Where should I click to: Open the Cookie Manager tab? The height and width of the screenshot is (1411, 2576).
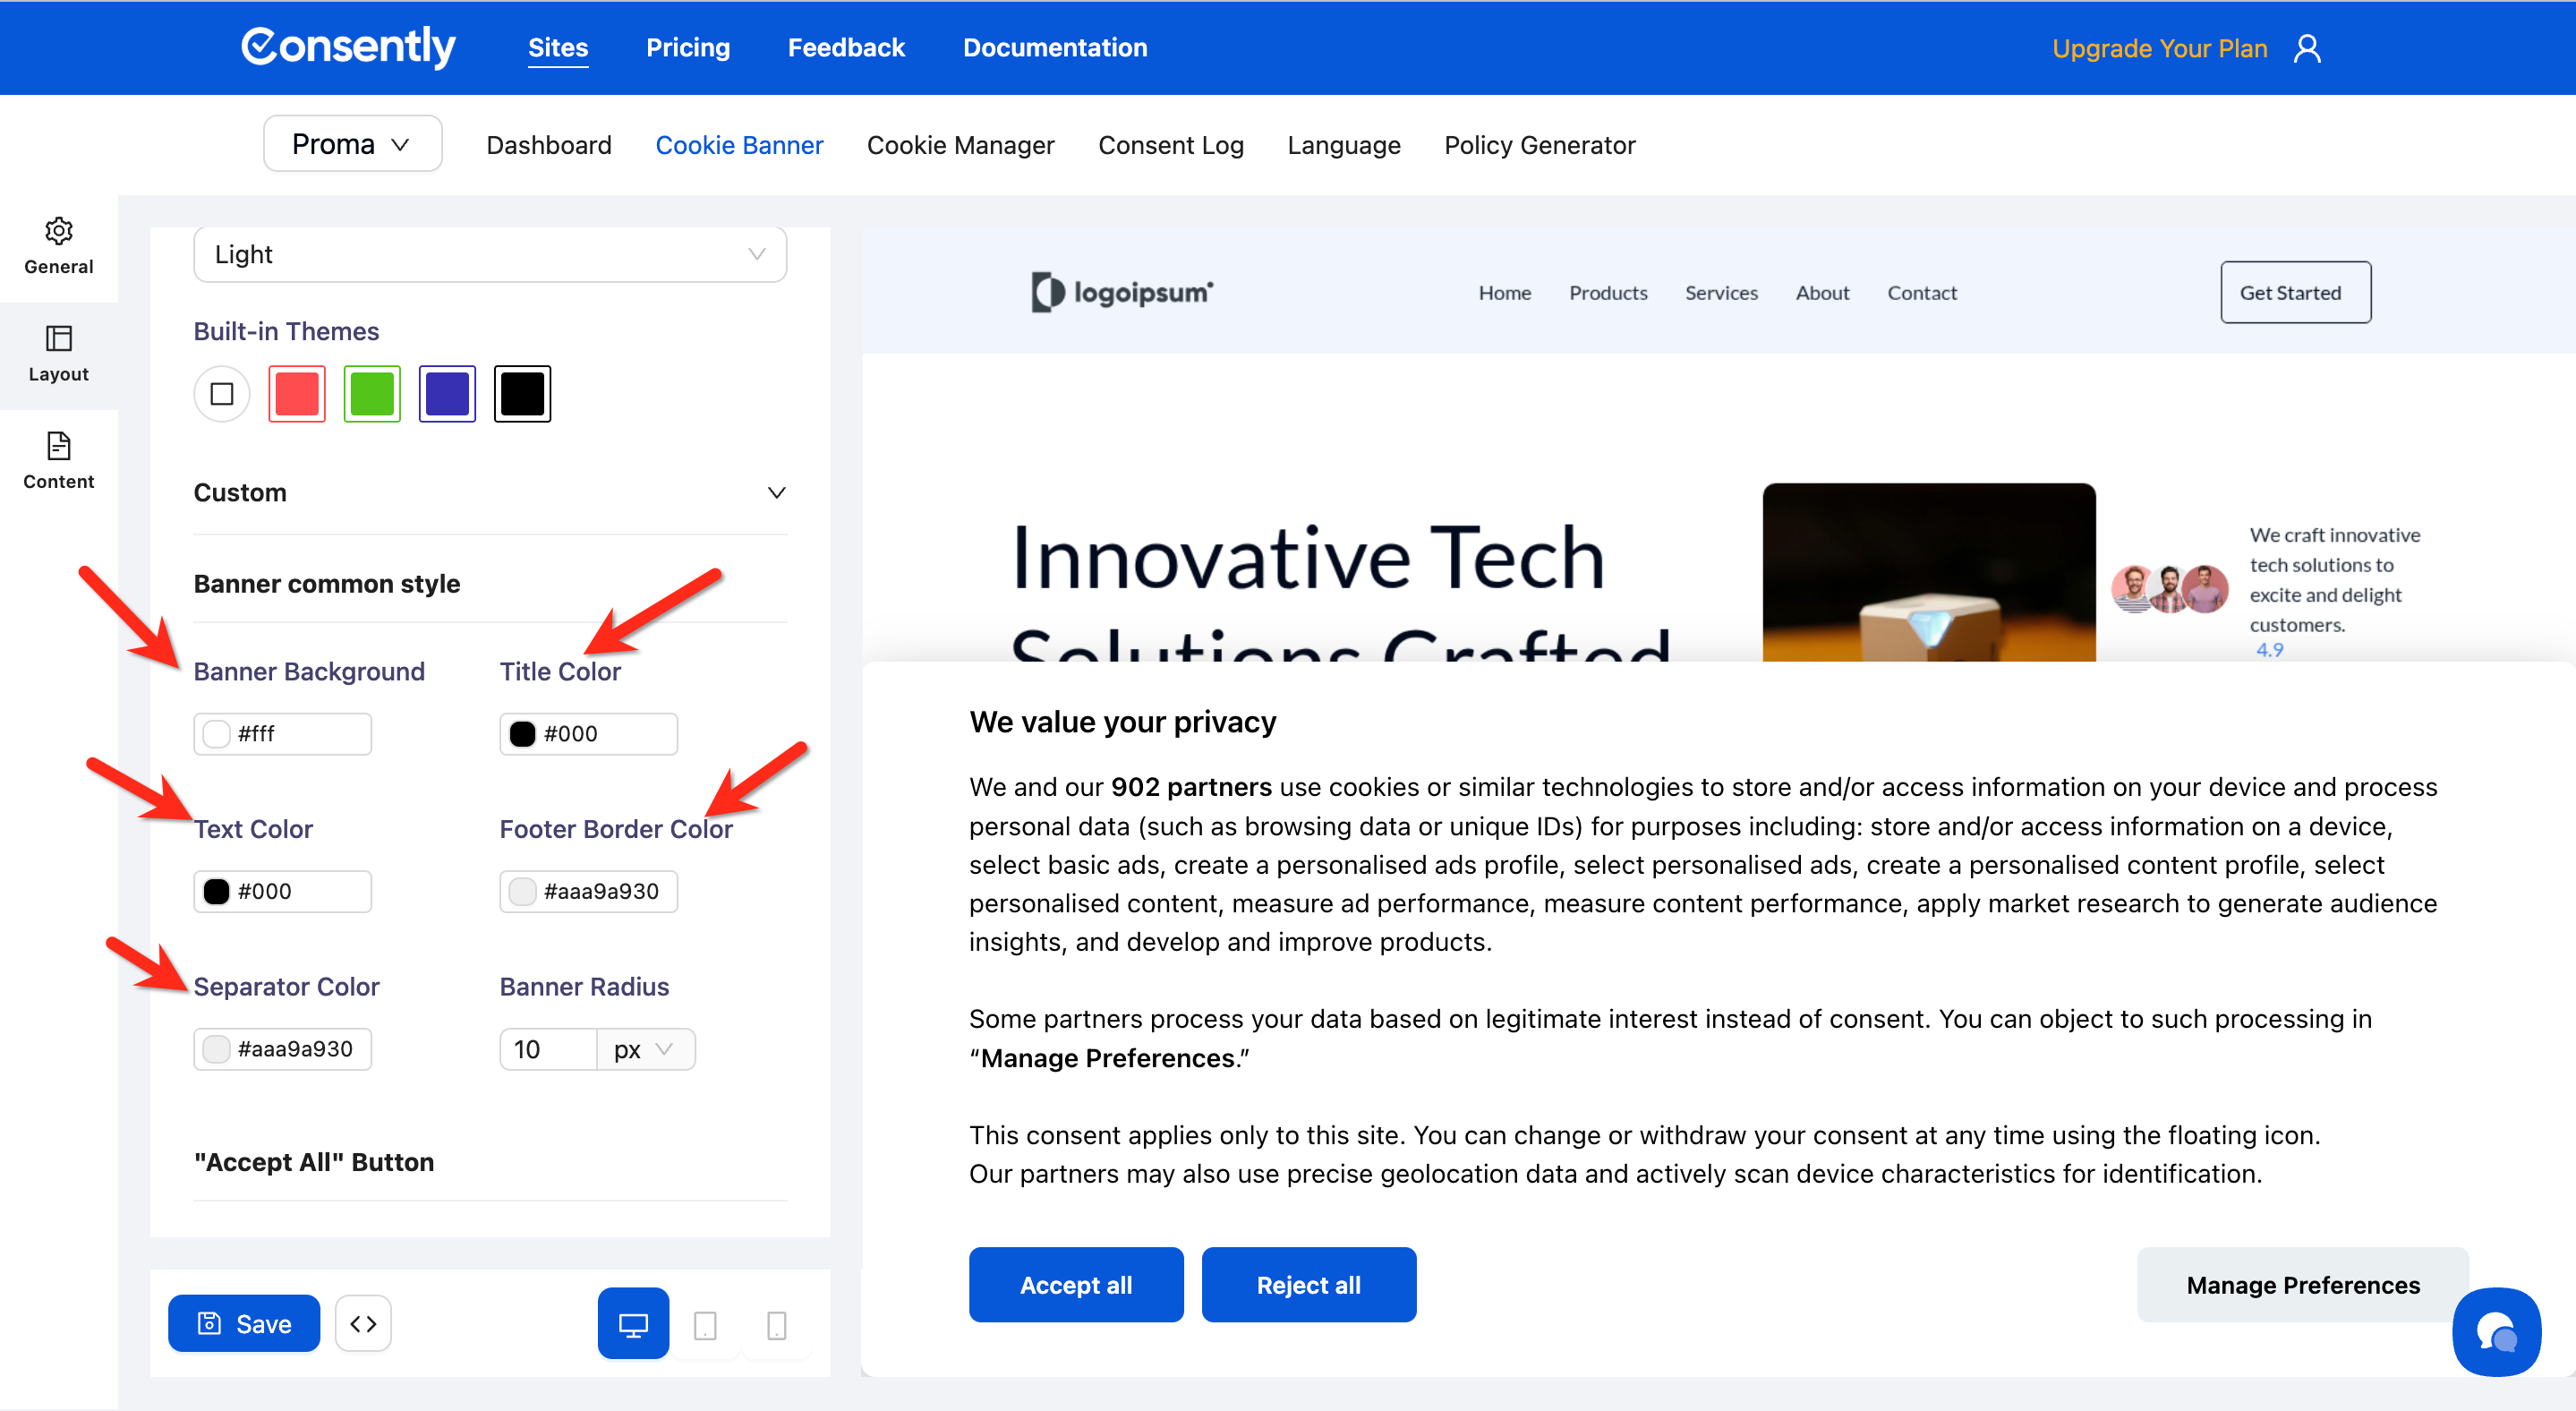(960, 145)
